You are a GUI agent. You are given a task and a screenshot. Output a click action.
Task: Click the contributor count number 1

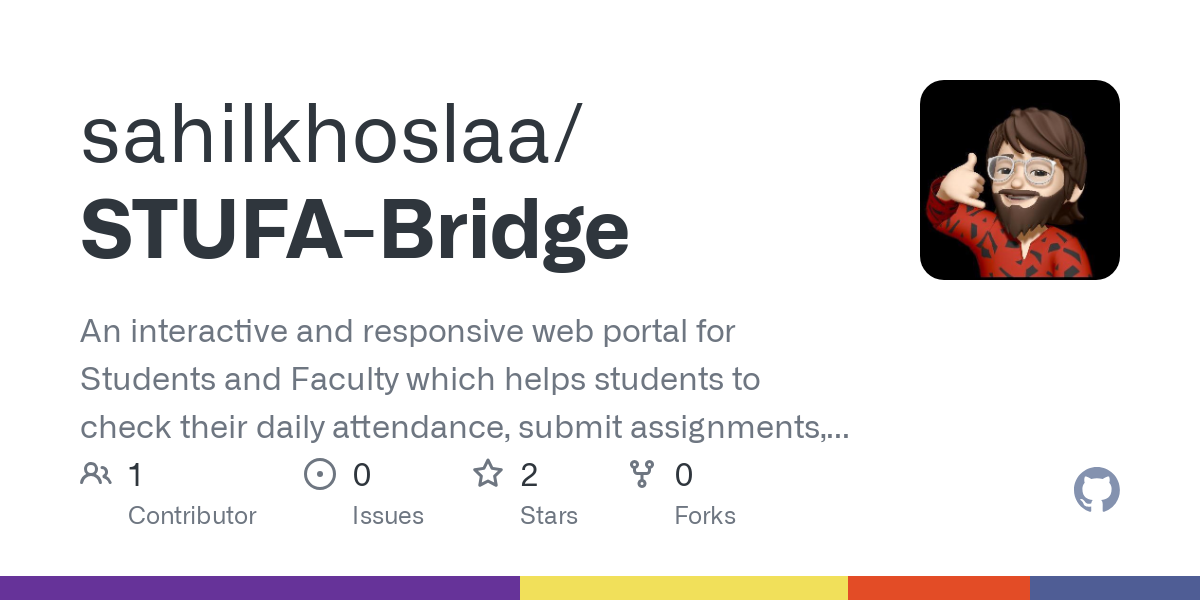tap(135, 475)
